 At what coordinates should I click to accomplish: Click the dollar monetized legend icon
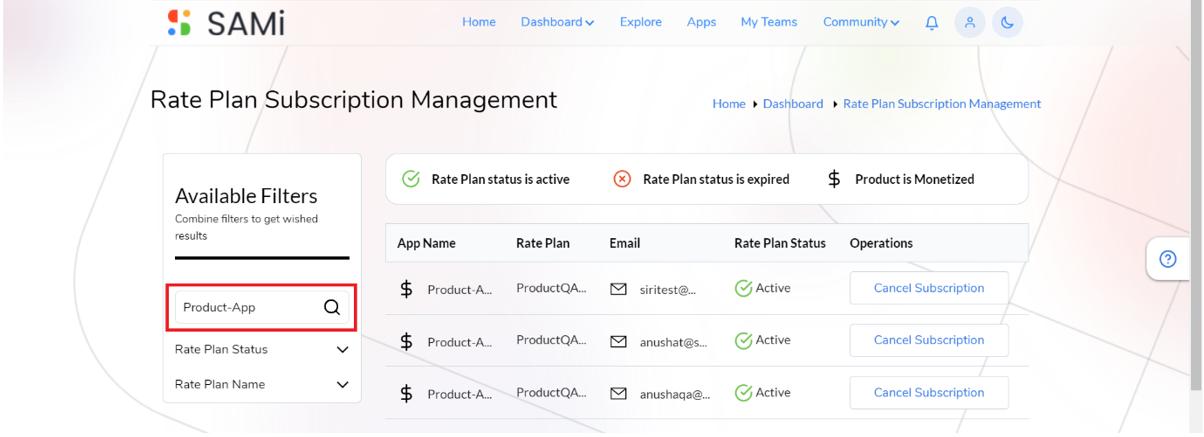tap(834, 179)
